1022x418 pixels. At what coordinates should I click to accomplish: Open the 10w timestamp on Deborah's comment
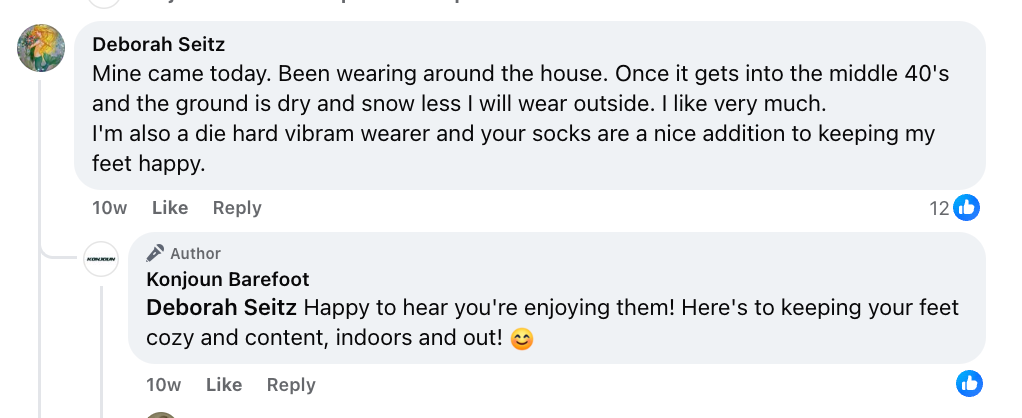[109, 208]
